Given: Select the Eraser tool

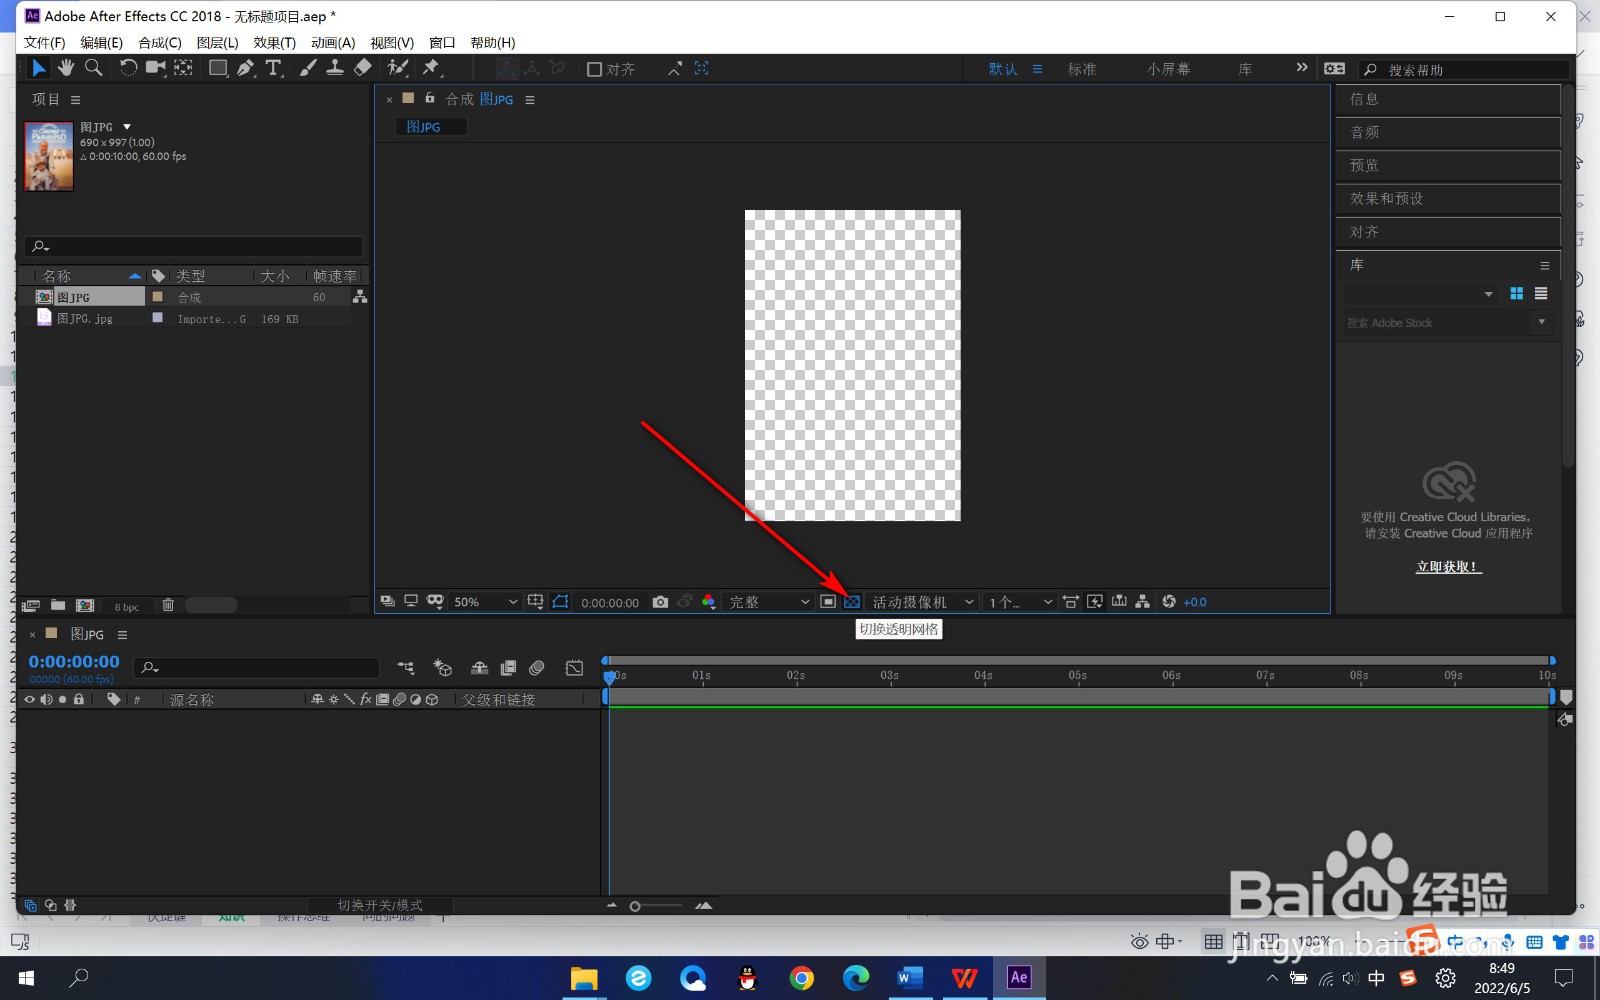Looking at the screenshot, I should tap(363, 68).
